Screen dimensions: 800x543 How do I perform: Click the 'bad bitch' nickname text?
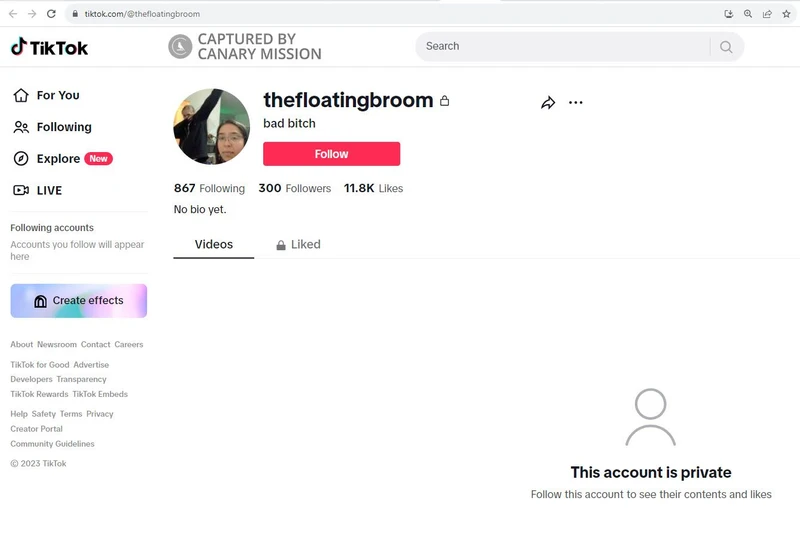pos(289,124)
